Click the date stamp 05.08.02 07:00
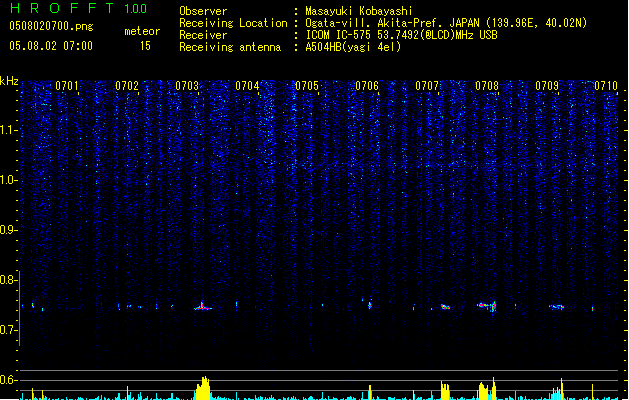Image resolution: width=629 pixels, height=400 pixels. tap(51, 46)
